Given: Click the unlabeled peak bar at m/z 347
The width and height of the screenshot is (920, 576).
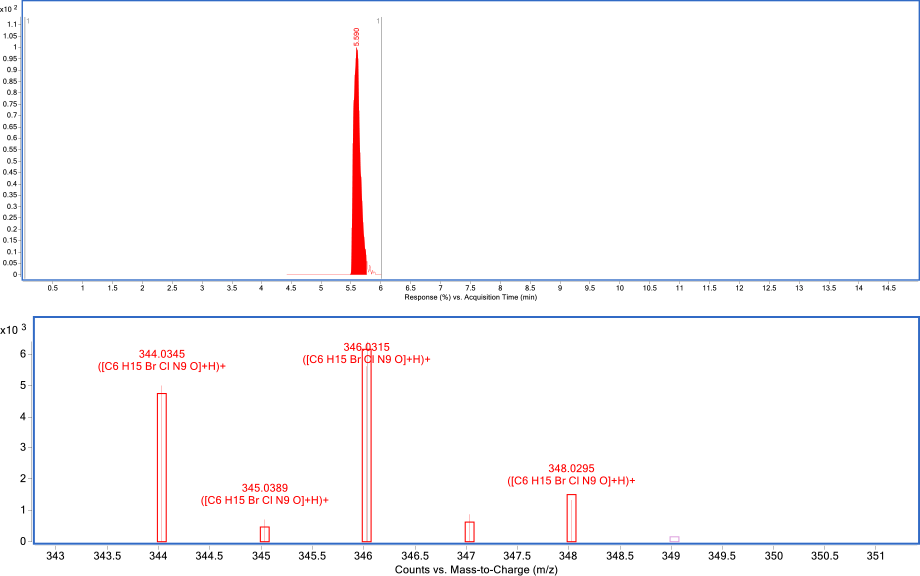Looking at the screenshot, I should 470,531.
